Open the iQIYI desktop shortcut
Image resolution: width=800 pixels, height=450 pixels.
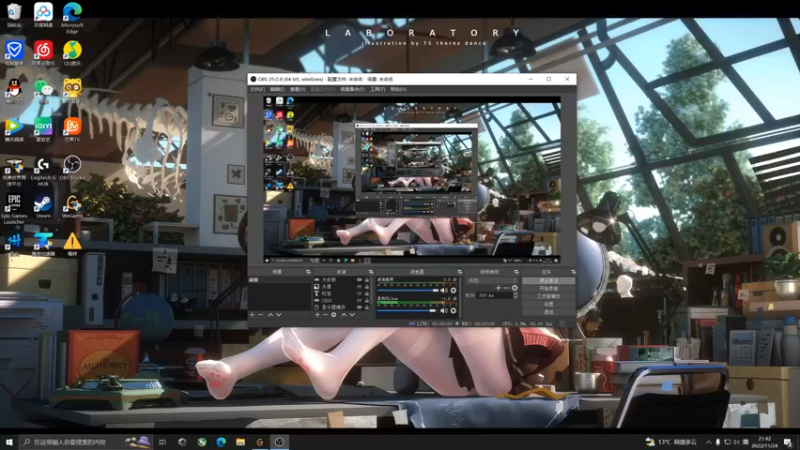click(43, 129)
